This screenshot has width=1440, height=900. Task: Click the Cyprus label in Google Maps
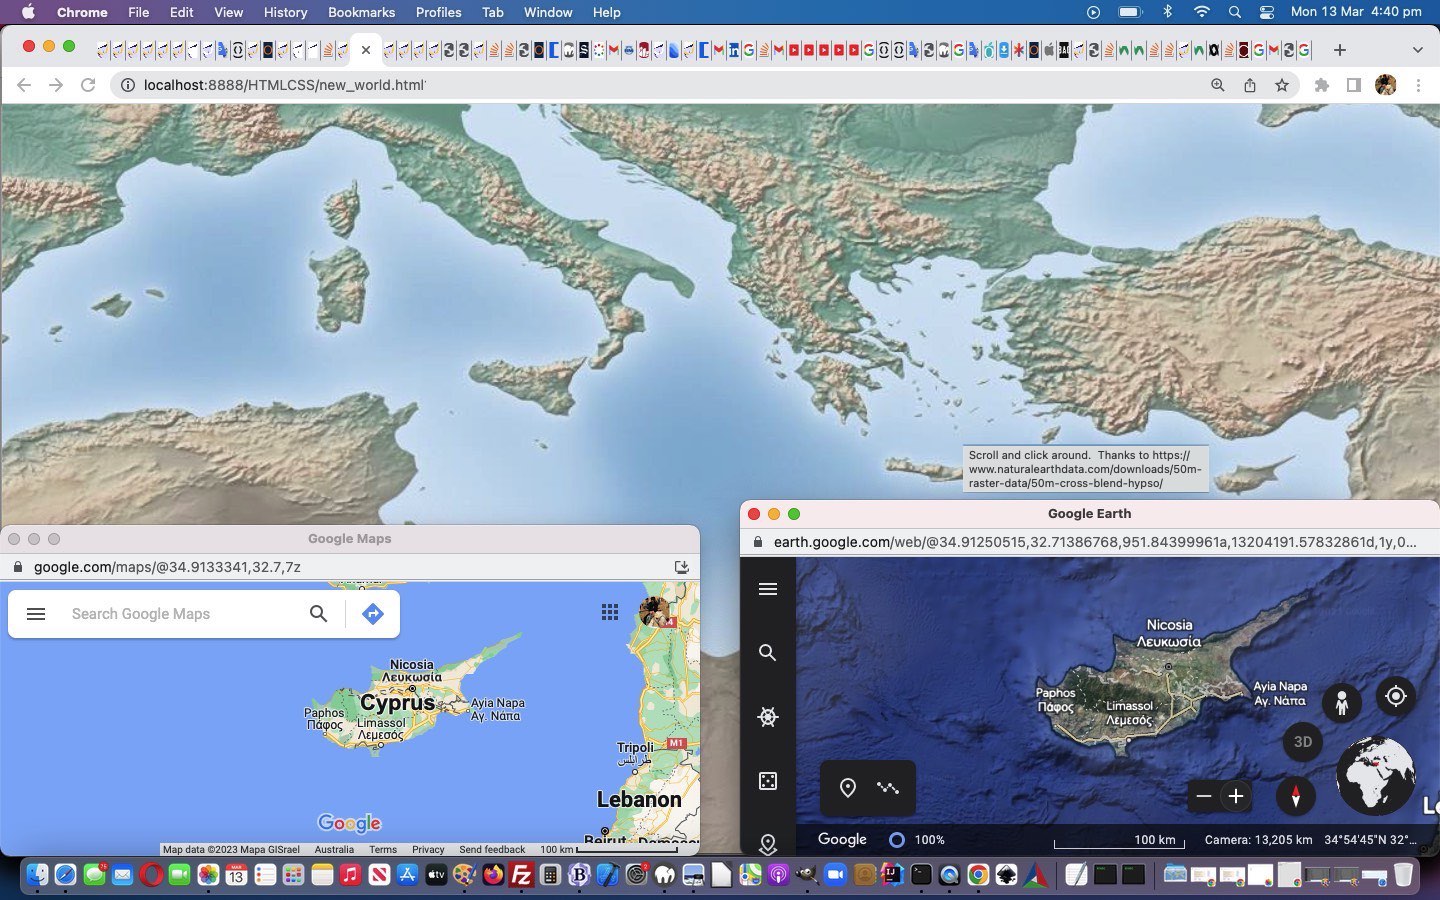pos(397,702)
